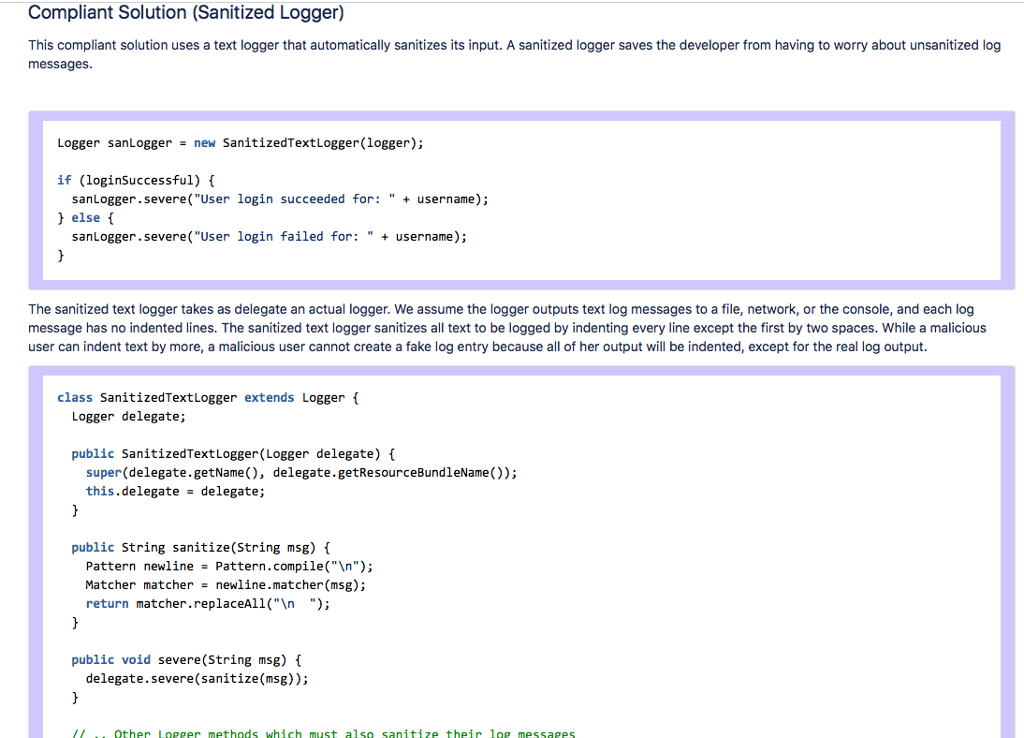
Task: Select the Matcher matcher declaration line
Action: tap(225, 585)
